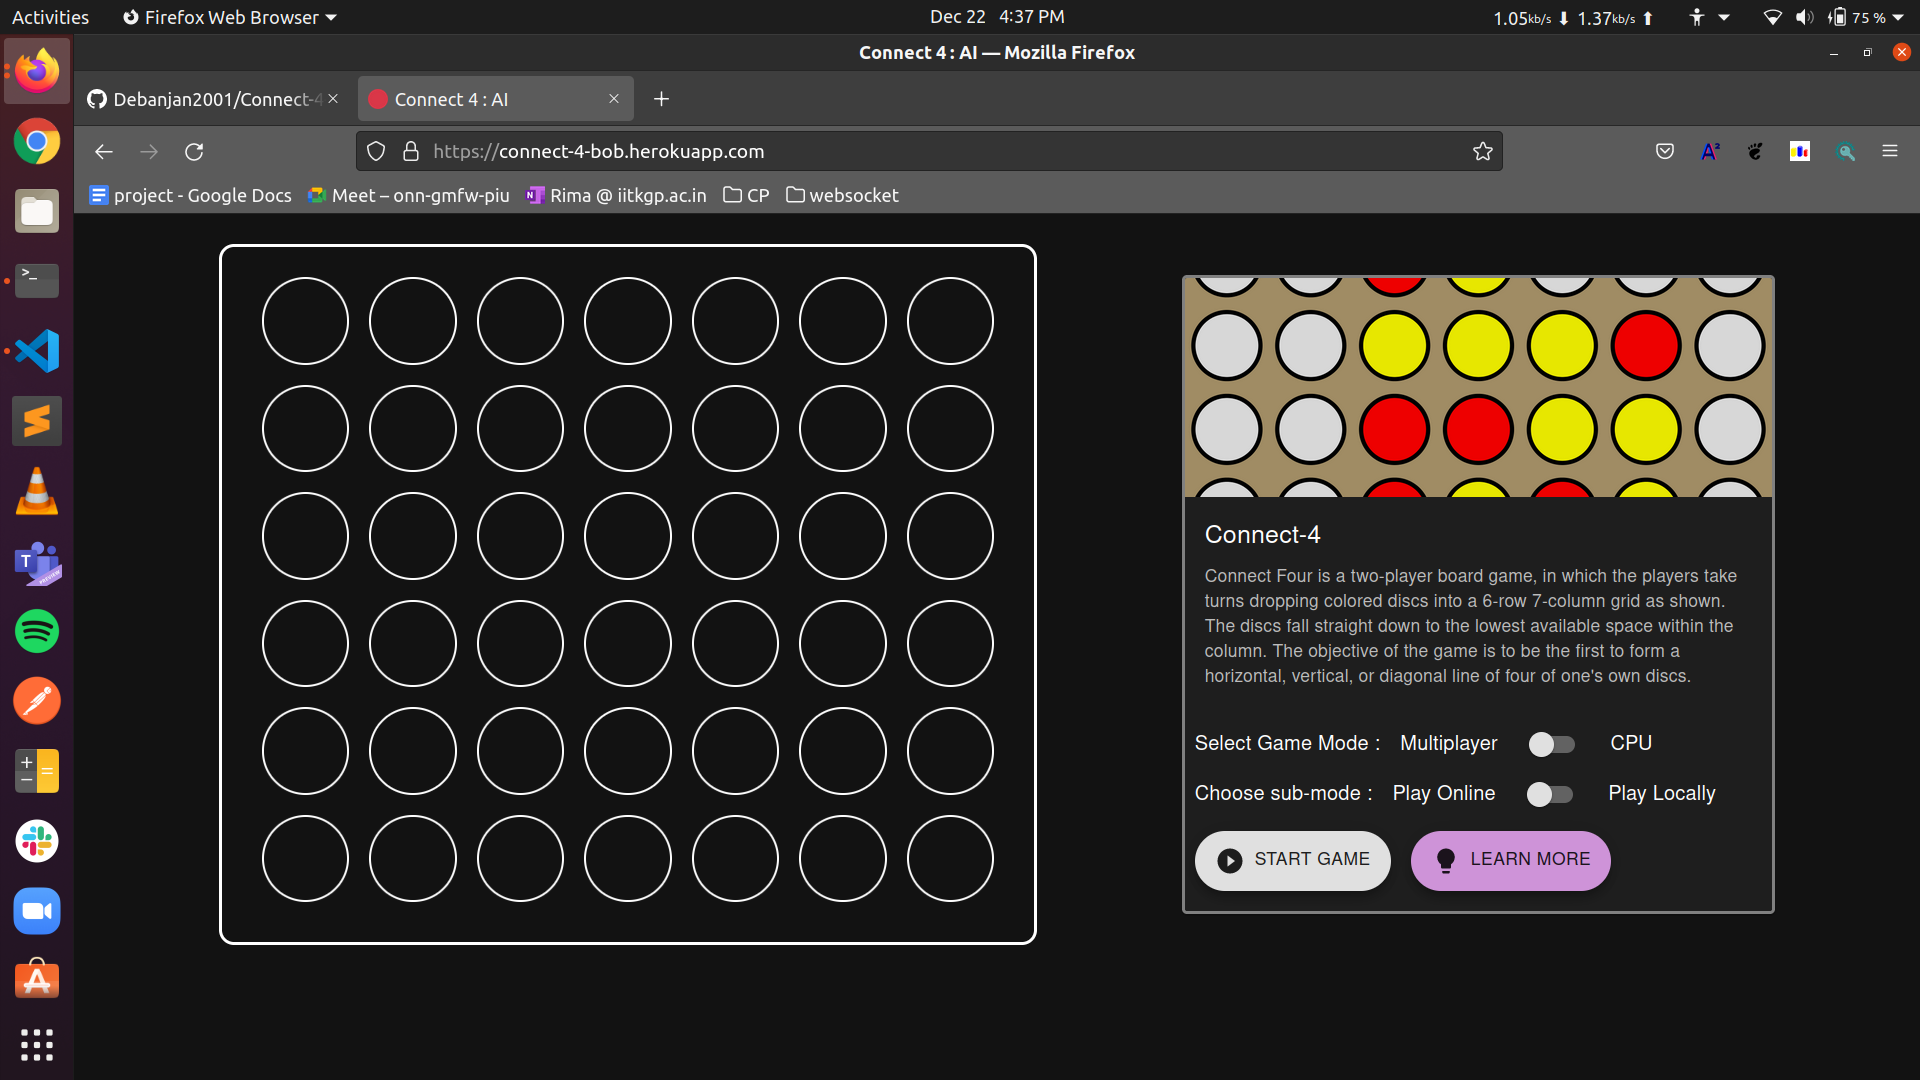Open the magnifier extension icon in the toolbar
This screenshot has width=1920, height=1080.
coord(1846,151)
